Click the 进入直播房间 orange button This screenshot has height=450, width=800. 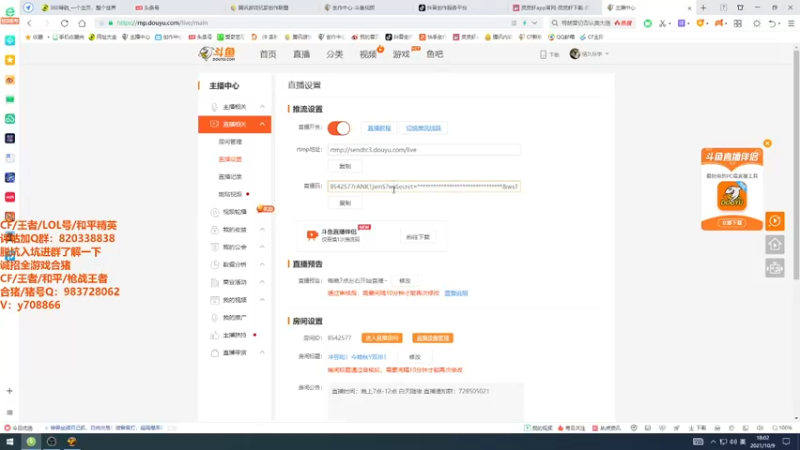tap(382, 338)
